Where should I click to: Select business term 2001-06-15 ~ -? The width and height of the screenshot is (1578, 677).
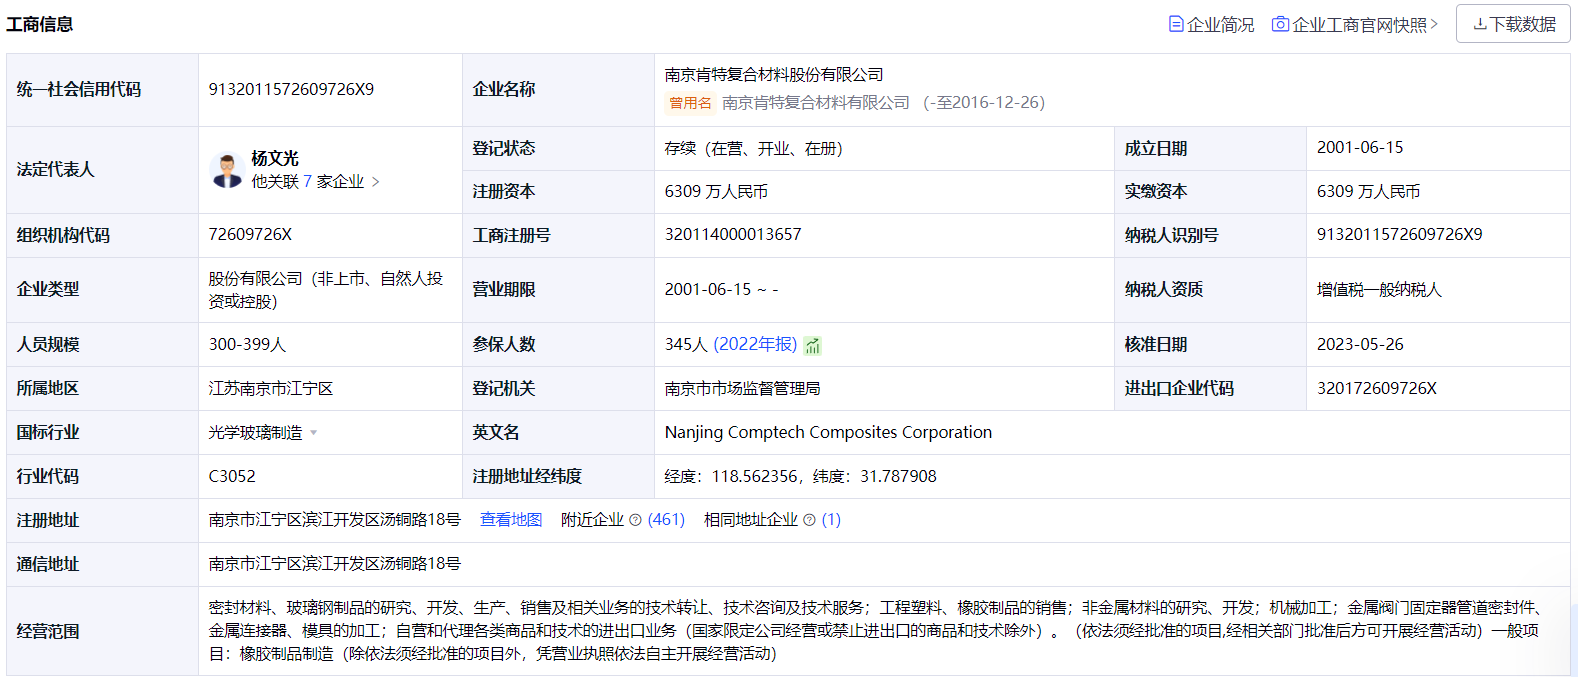(x=721, y=290)
